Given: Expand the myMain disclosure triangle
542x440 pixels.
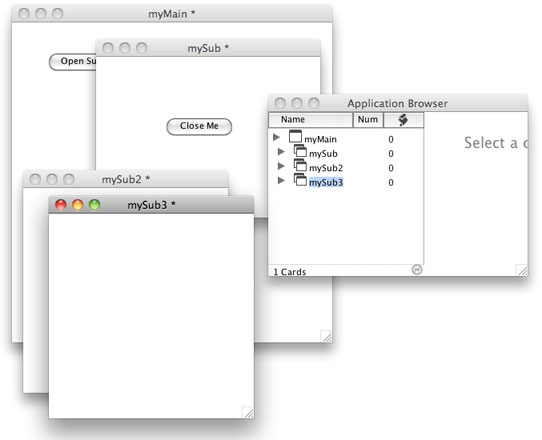Looking at the screenshot, I should [276, 137].
